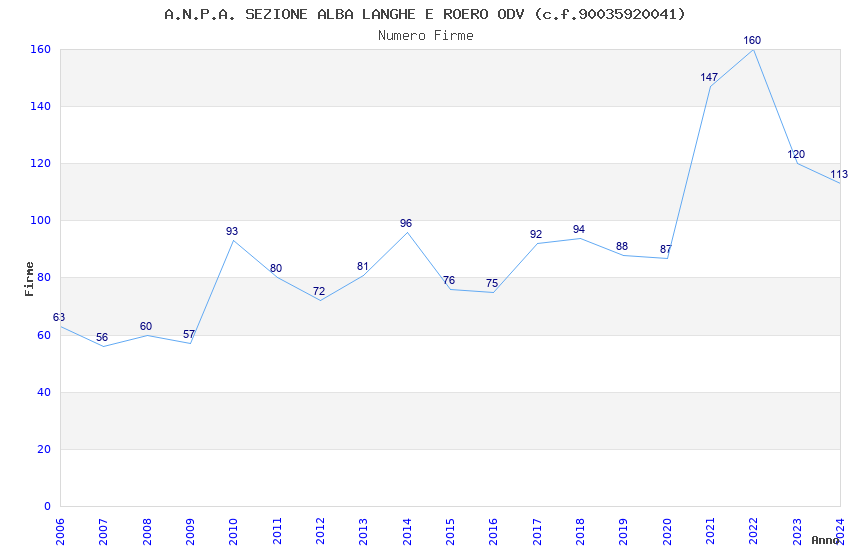Select the data label 92 for 2017
850x550 pixels.
point(536,234)
